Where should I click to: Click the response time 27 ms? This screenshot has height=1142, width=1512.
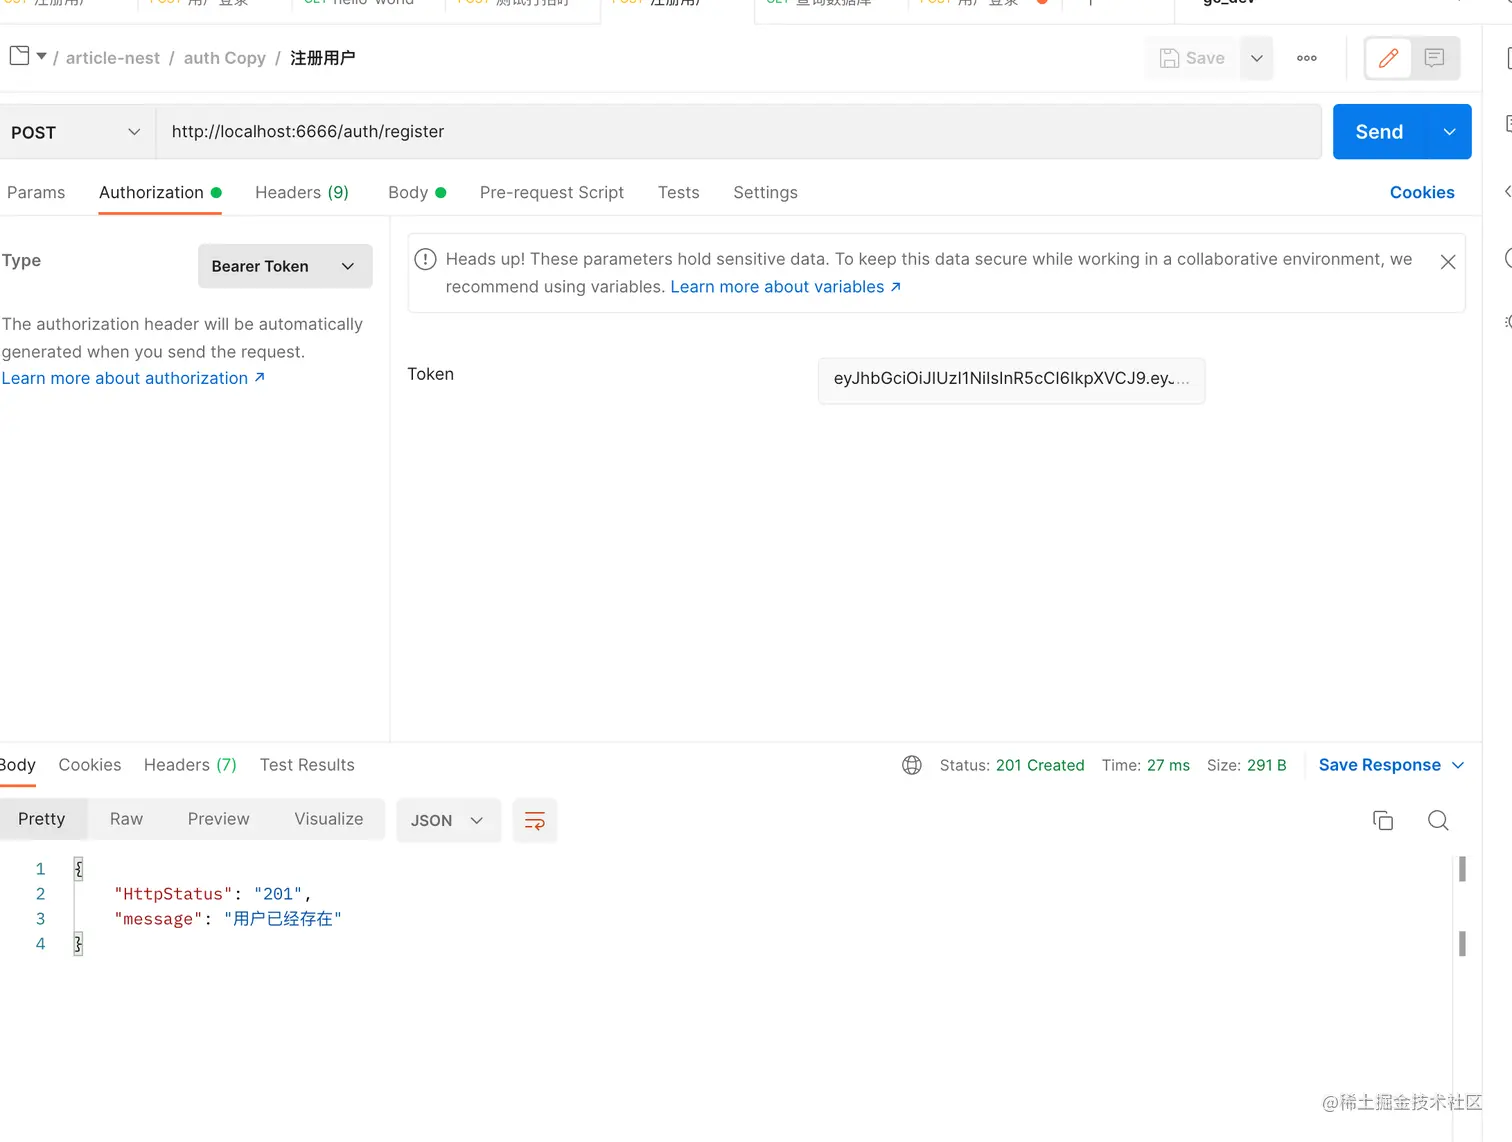1168,765
